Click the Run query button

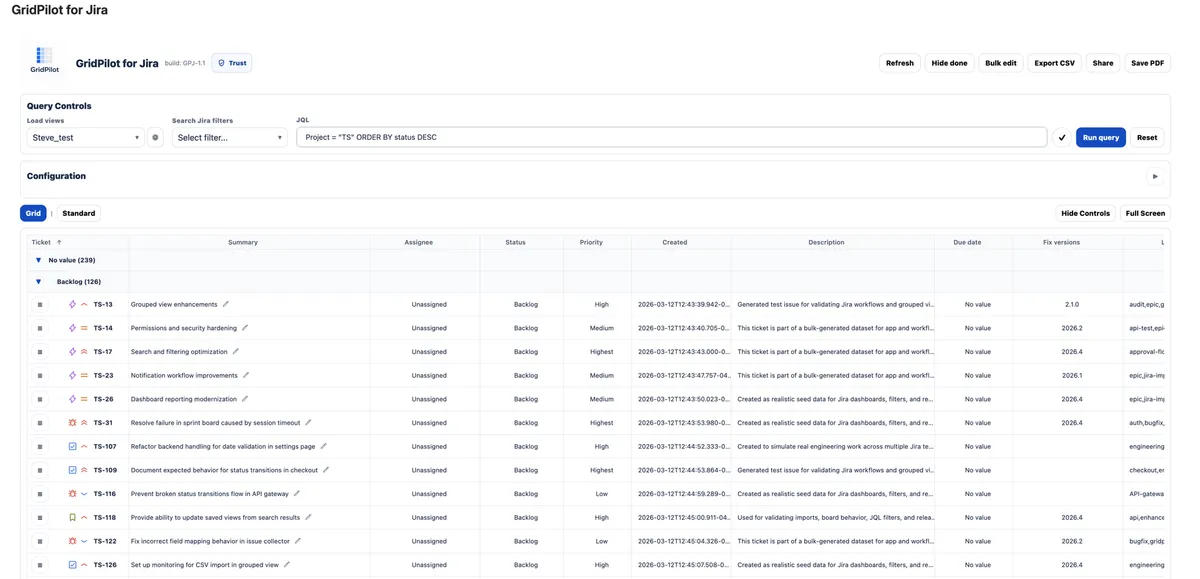tap(1101, 138)
